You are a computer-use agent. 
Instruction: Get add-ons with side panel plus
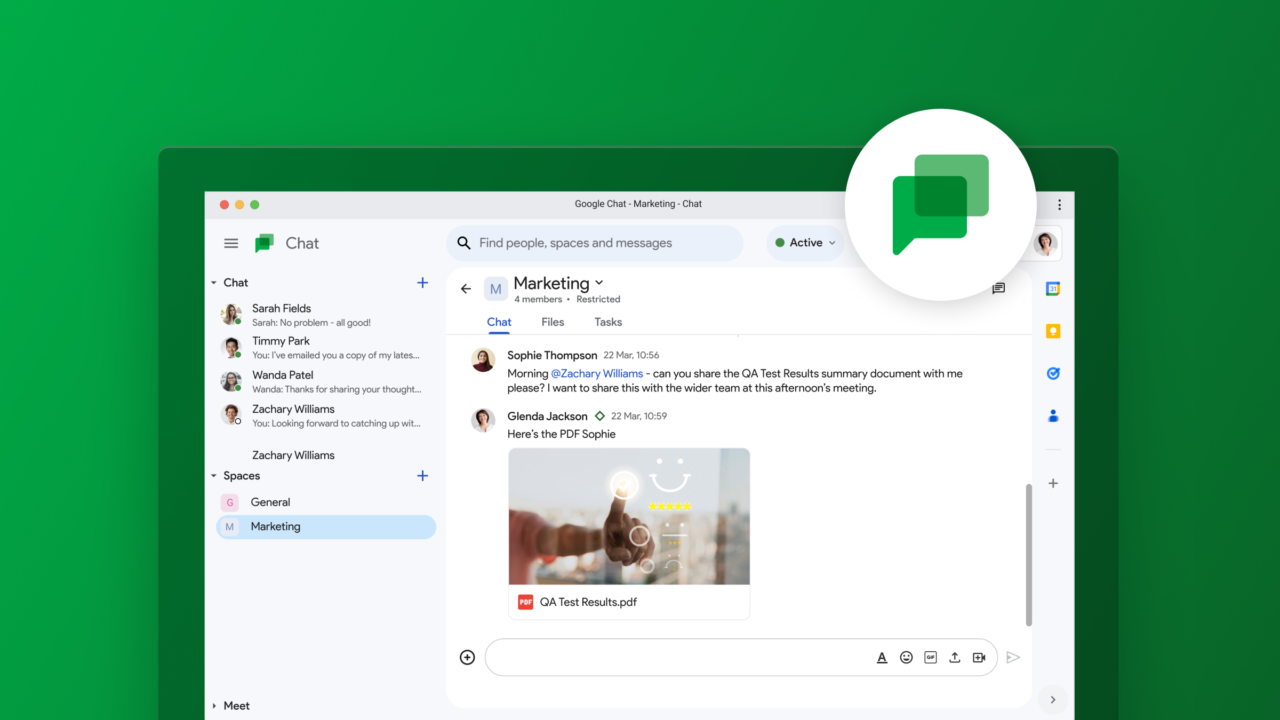coord(1053,483)
